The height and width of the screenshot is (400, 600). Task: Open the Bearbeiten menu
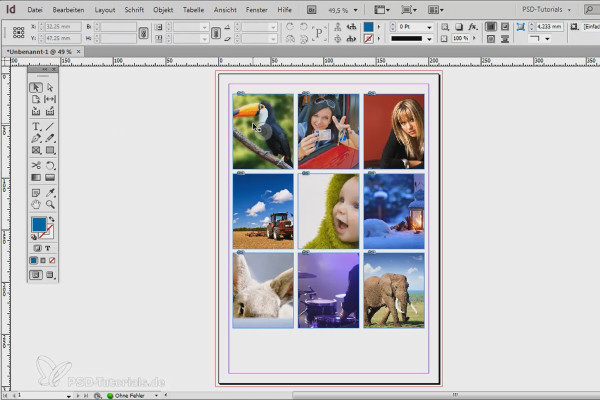[68, 10]
